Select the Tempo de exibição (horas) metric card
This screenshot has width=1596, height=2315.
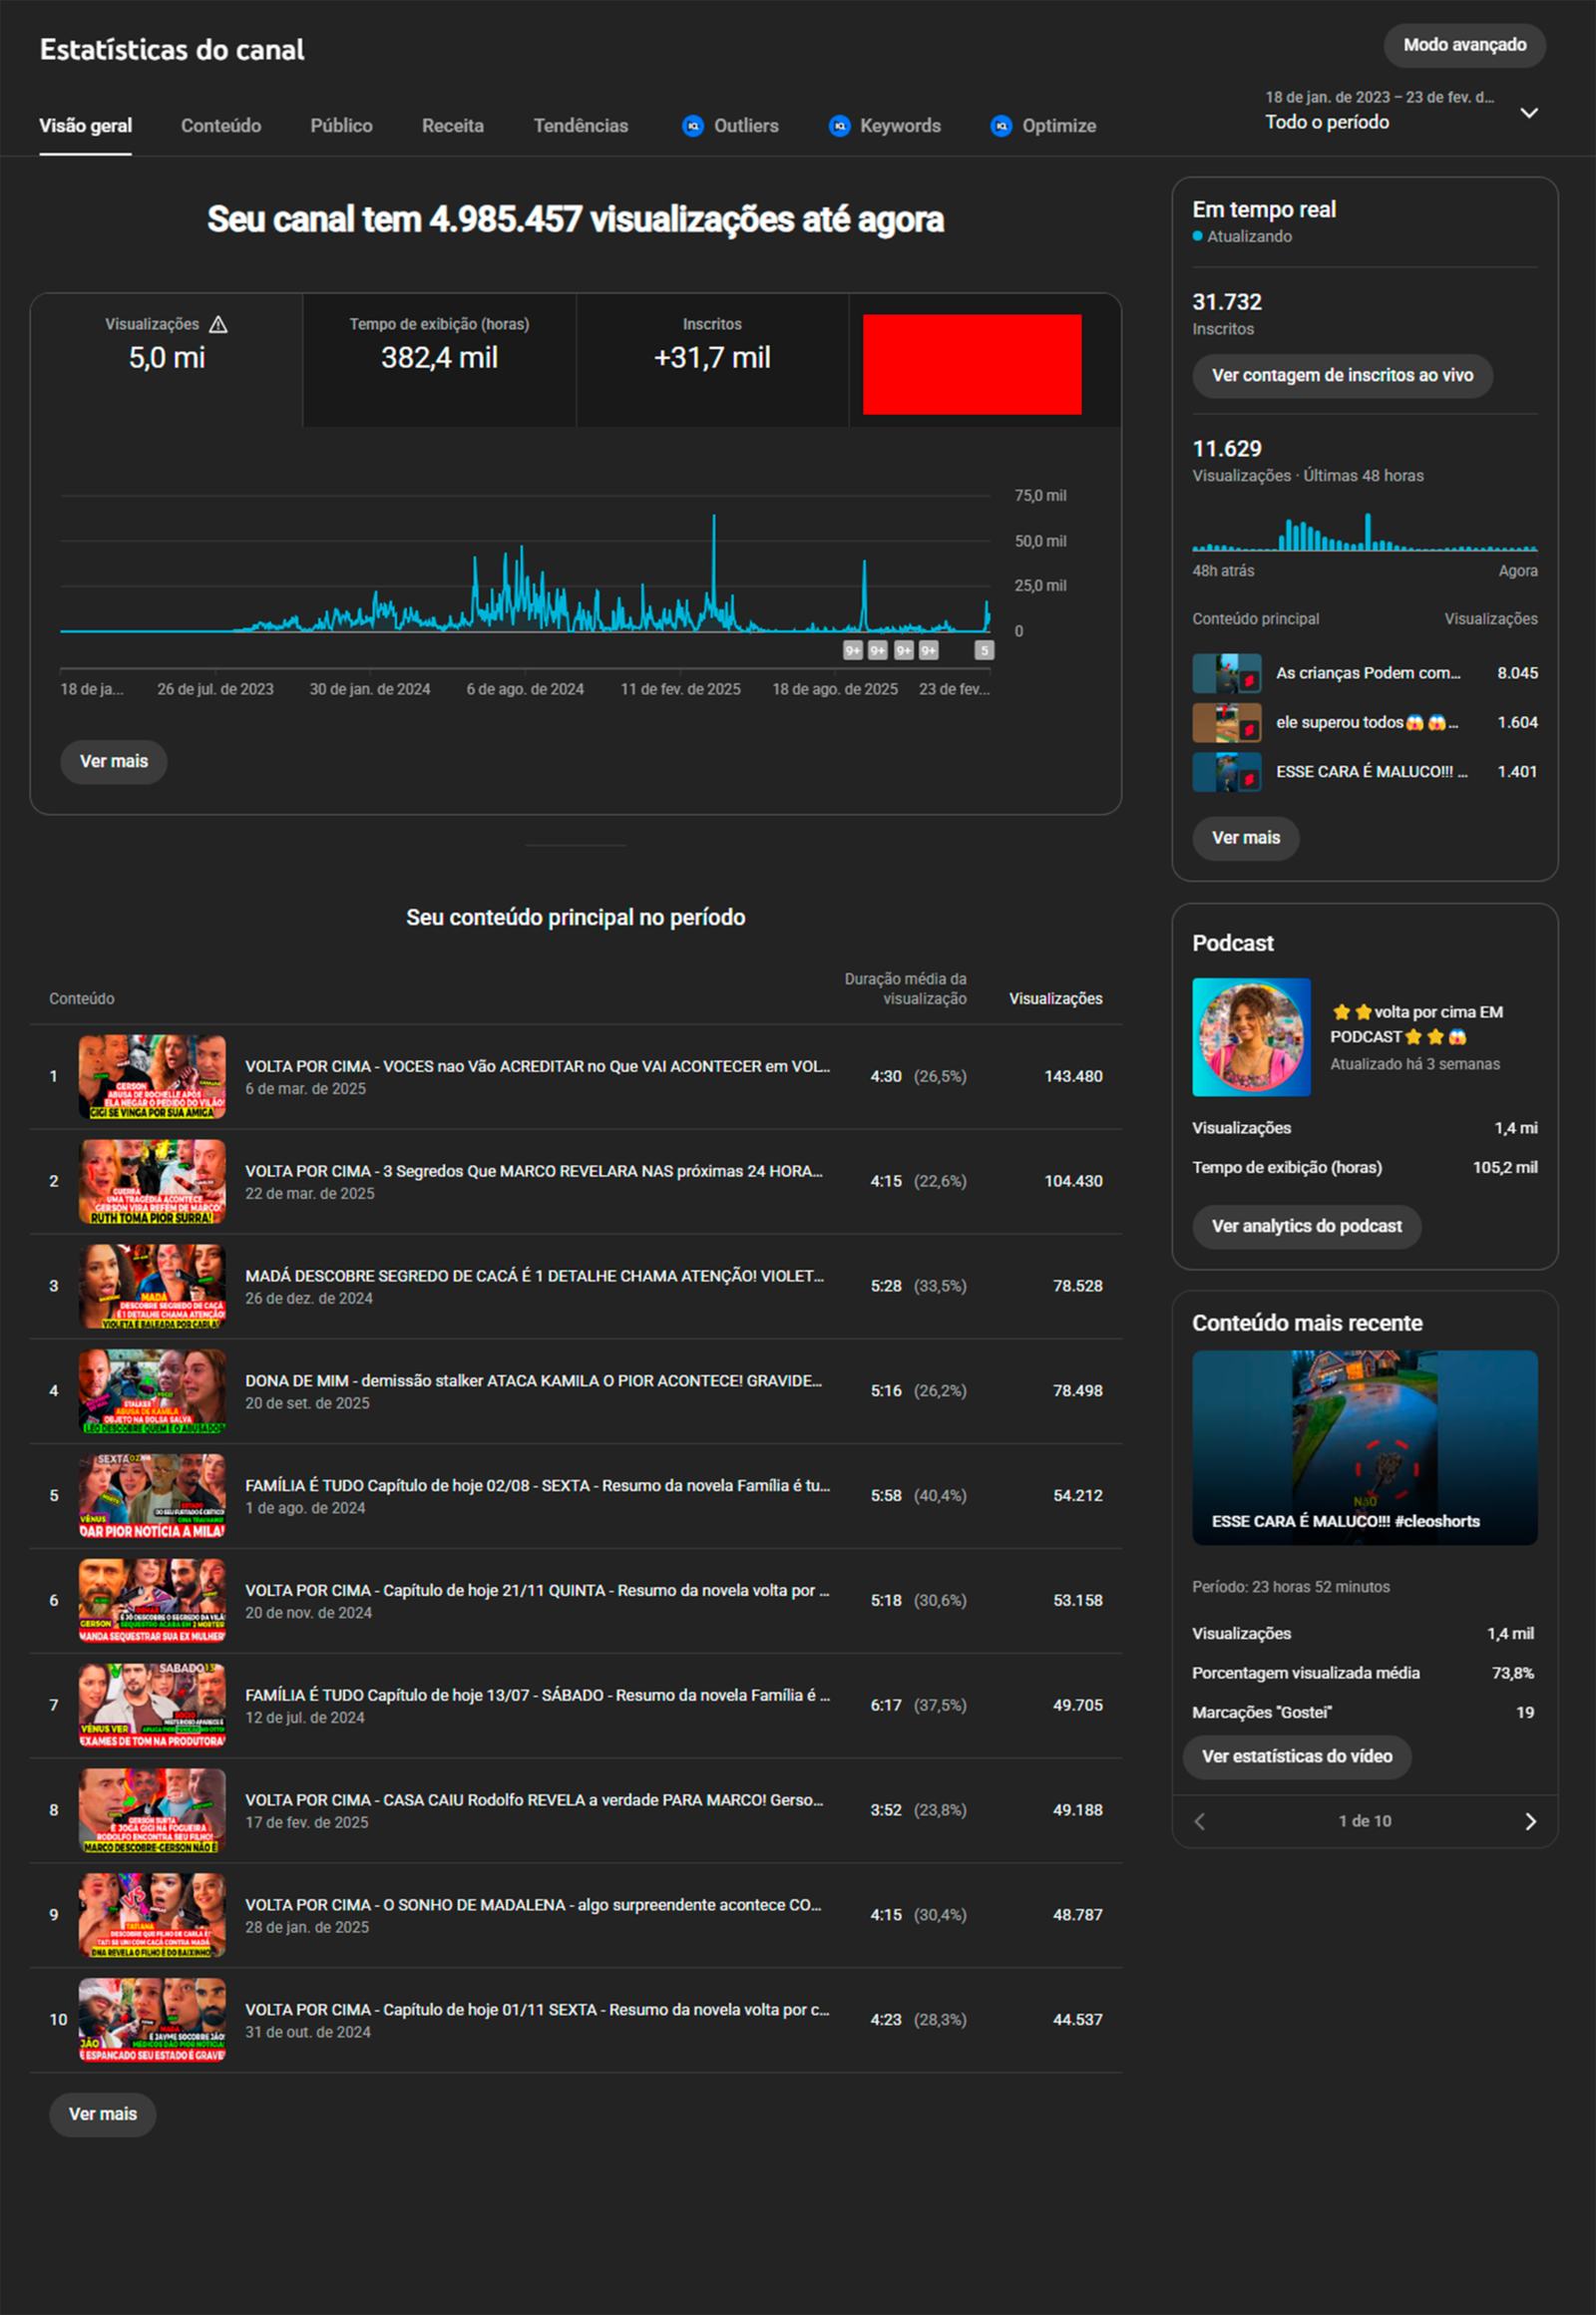pyautogui.click(x=439, y=360)
